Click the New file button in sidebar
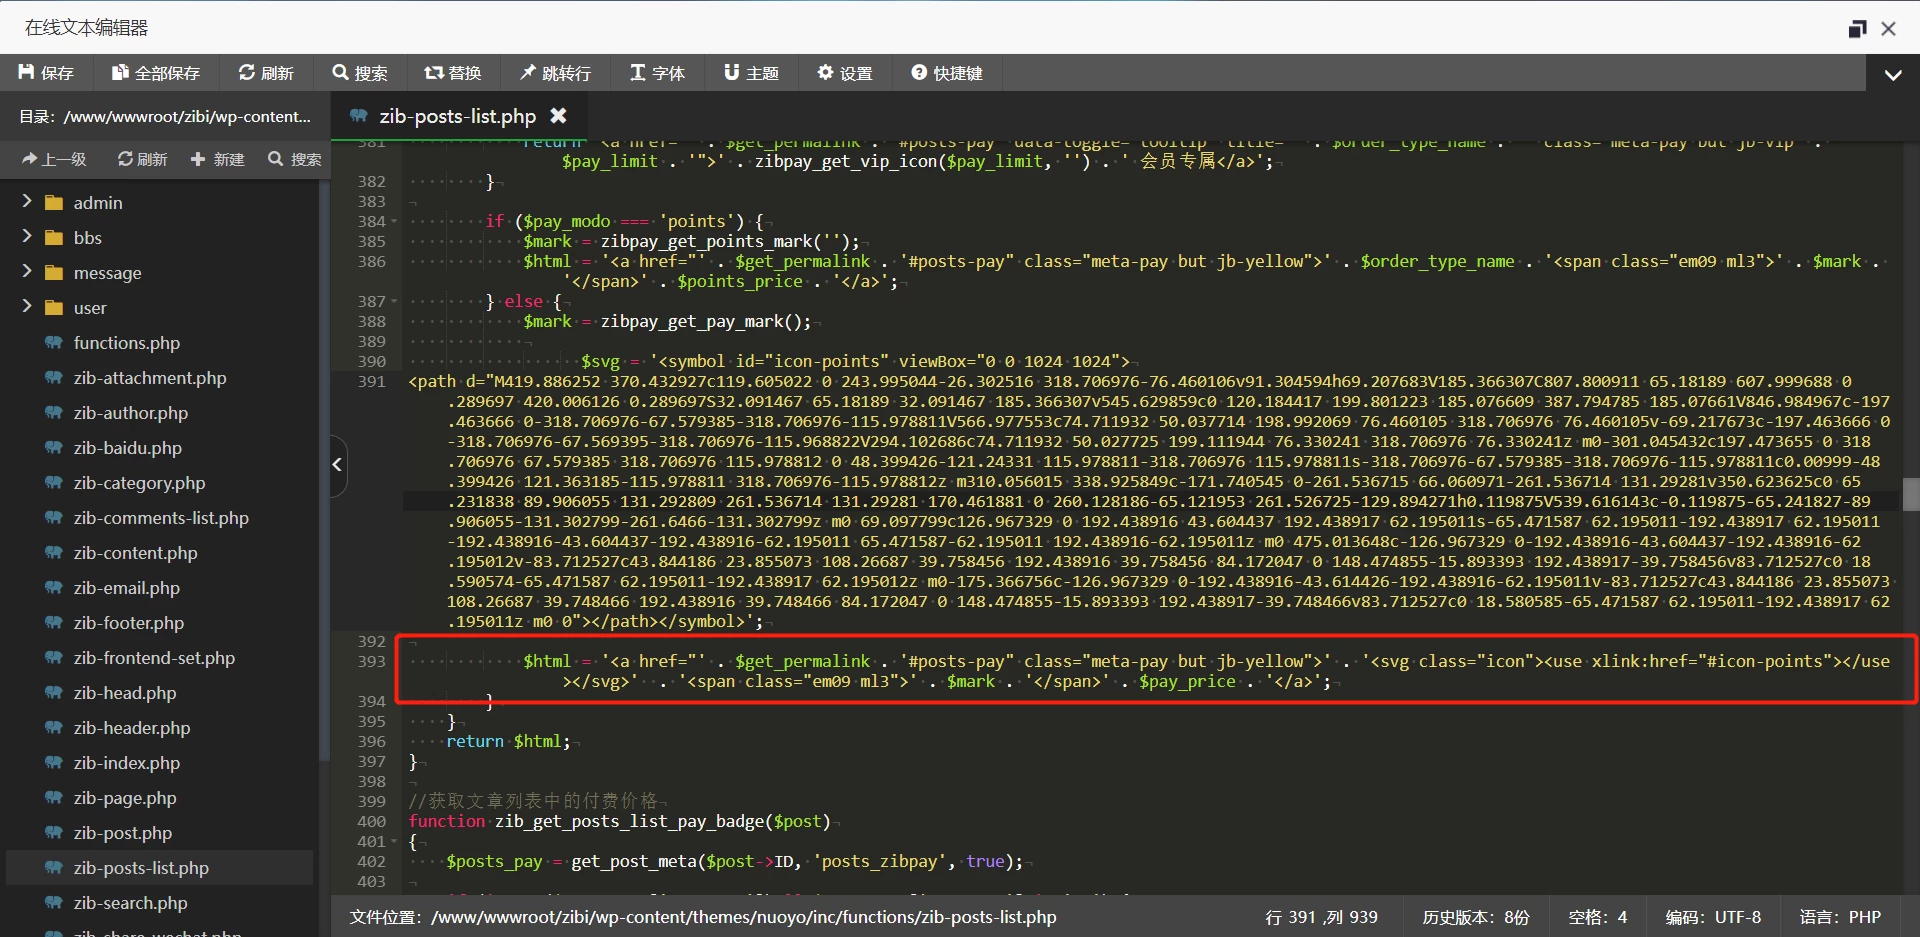1920x937 pixels. tap(217, 159)
